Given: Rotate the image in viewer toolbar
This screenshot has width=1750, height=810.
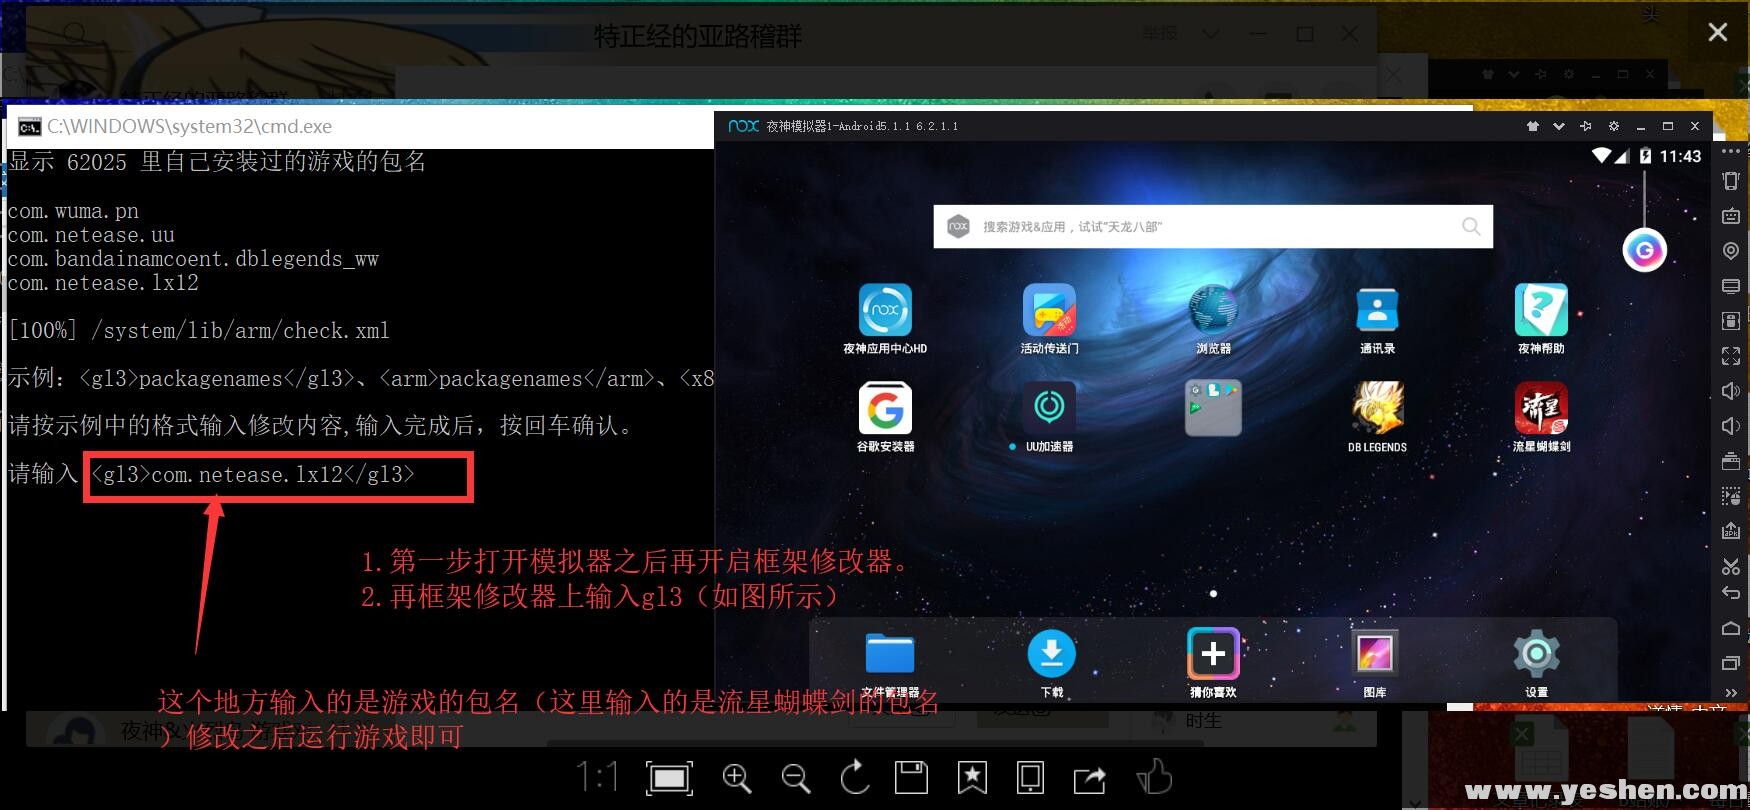Looking at the screenshot, I should tap(855, 777).
